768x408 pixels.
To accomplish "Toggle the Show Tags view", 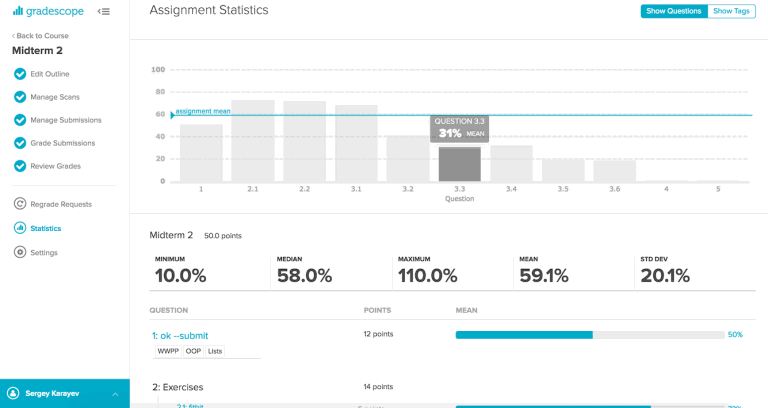I will [x=732, y=11].
